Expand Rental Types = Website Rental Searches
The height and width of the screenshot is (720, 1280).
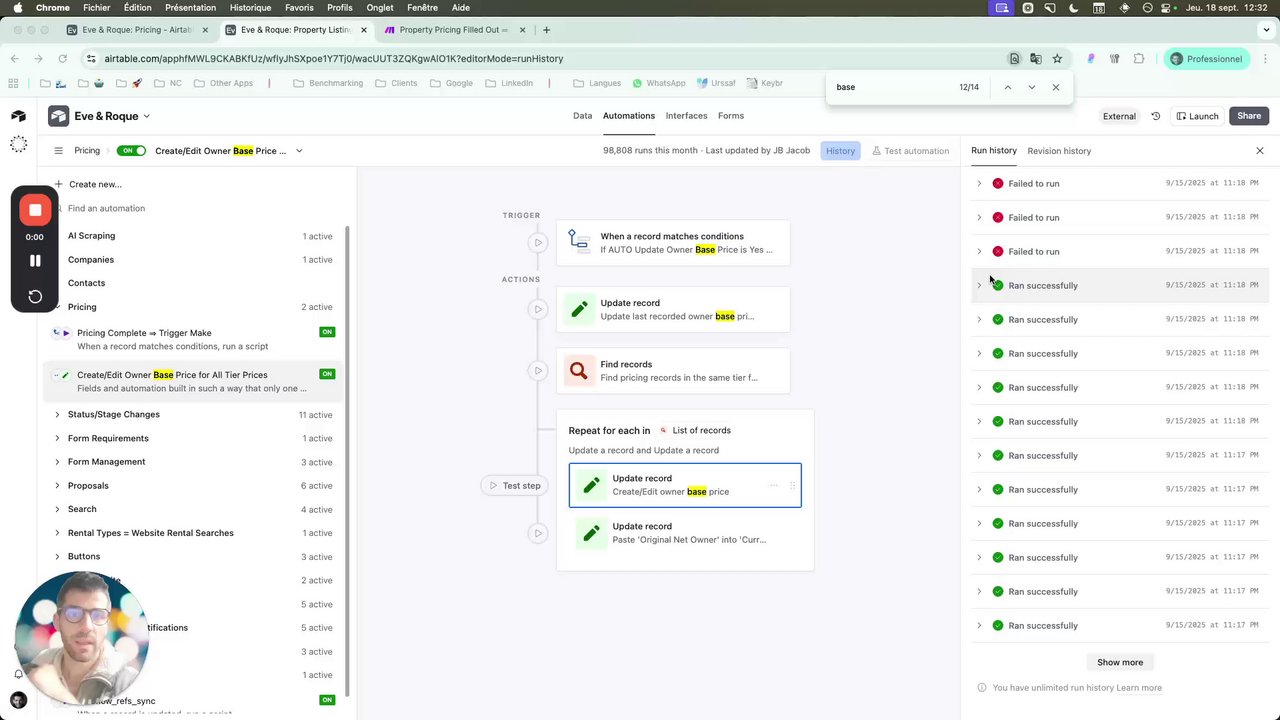point(57,533)
